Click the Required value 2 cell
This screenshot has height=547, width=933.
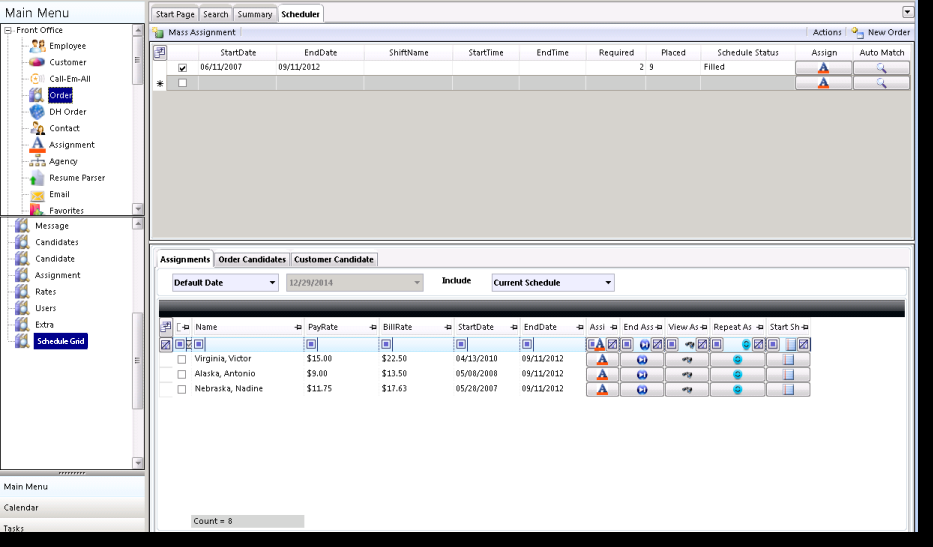(615, 67)
